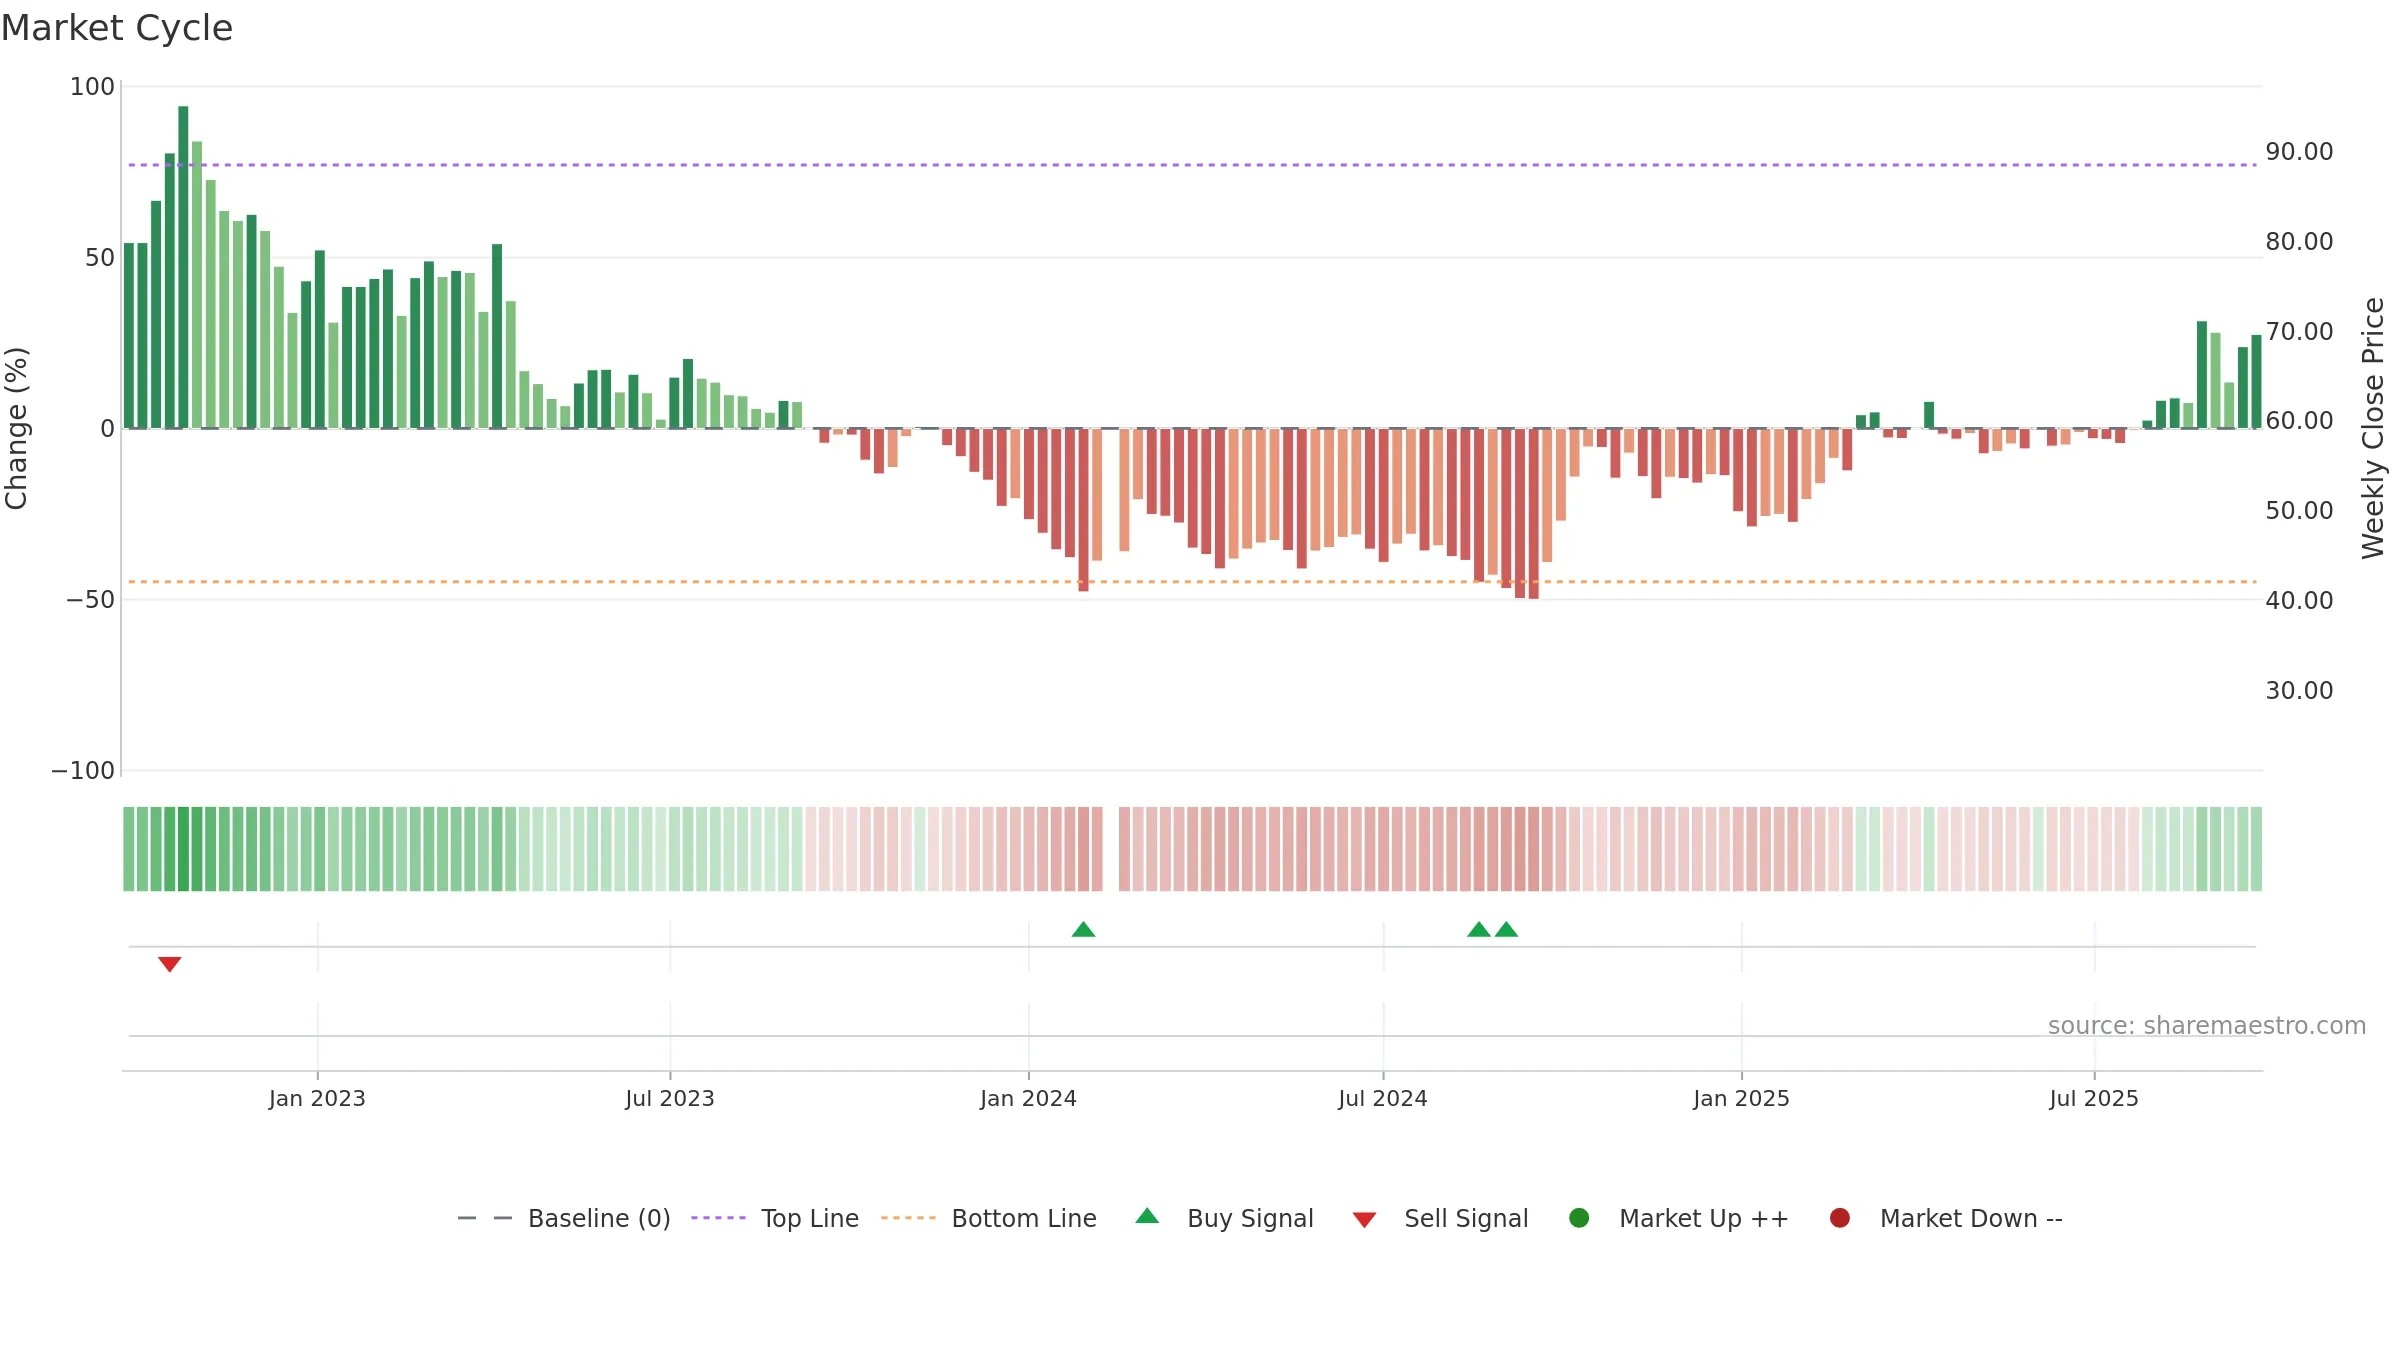Click the green Market Up circle icon
This screenshot has height=1350, width=2400.
[1579, 1218]
